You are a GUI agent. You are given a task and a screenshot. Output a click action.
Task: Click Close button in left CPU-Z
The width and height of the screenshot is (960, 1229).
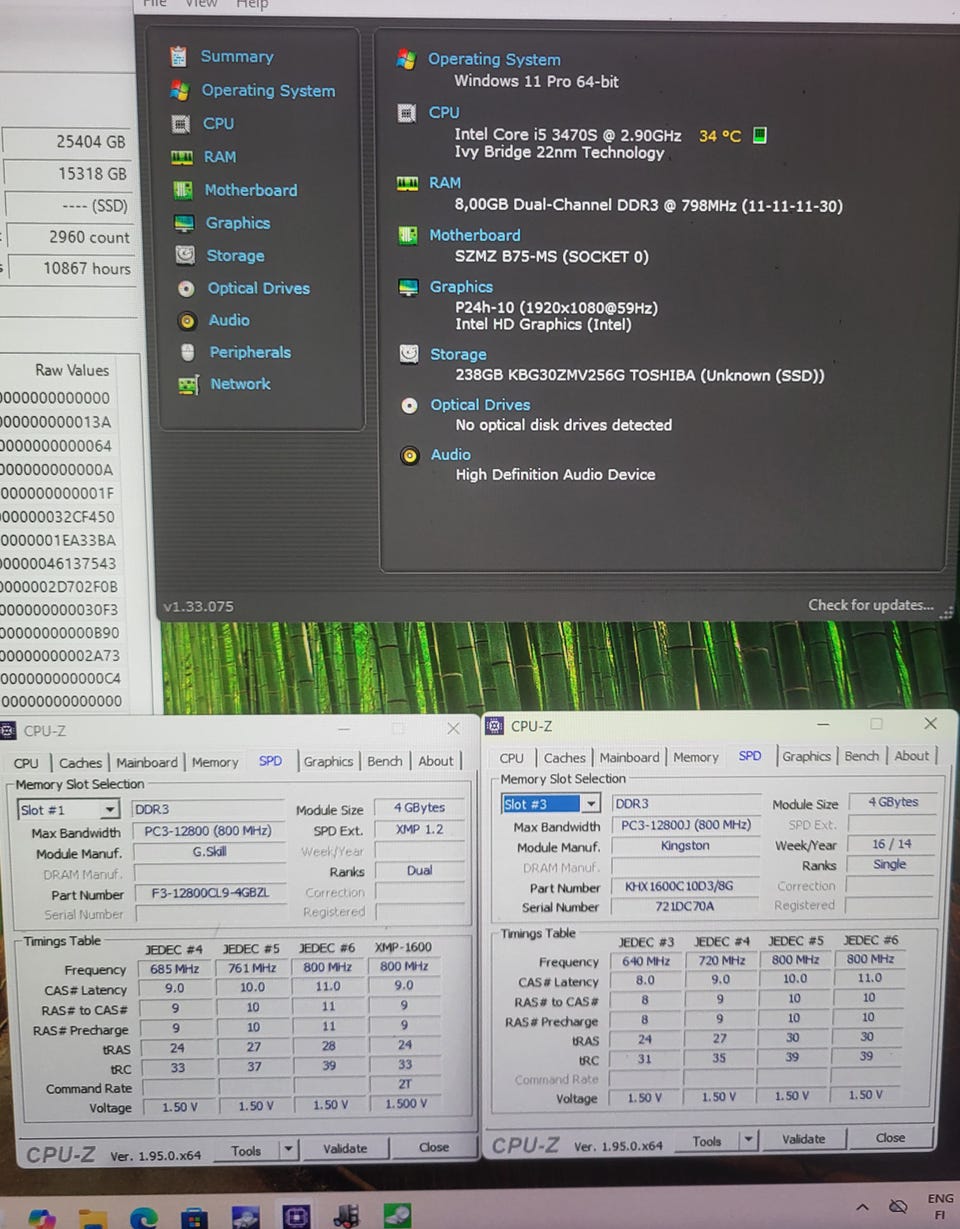point(433,1148)
